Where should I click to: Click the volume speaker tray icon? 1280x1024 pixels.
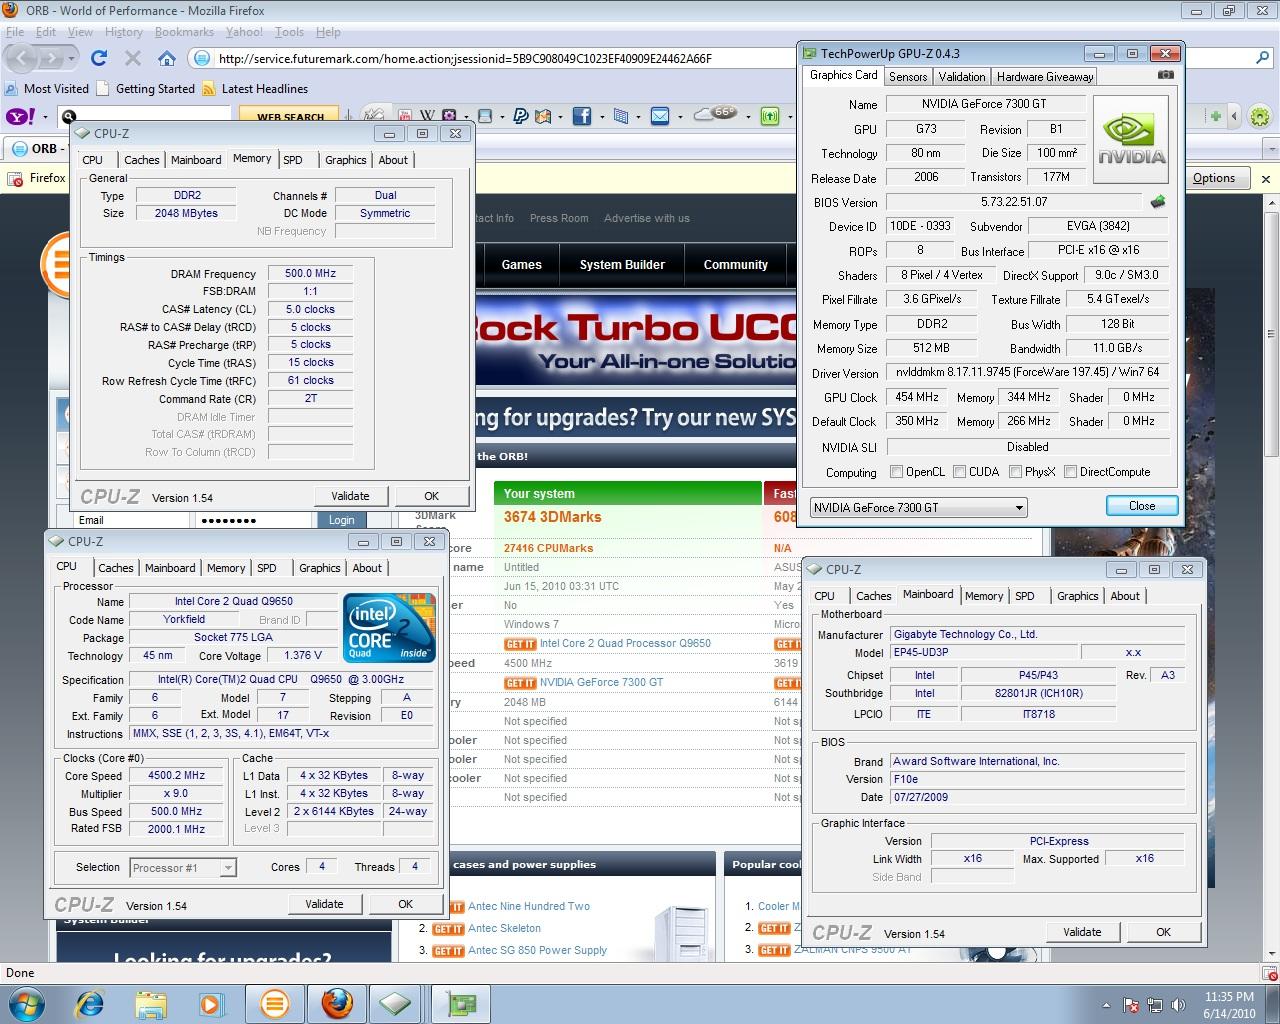tap(1180, 1004)
